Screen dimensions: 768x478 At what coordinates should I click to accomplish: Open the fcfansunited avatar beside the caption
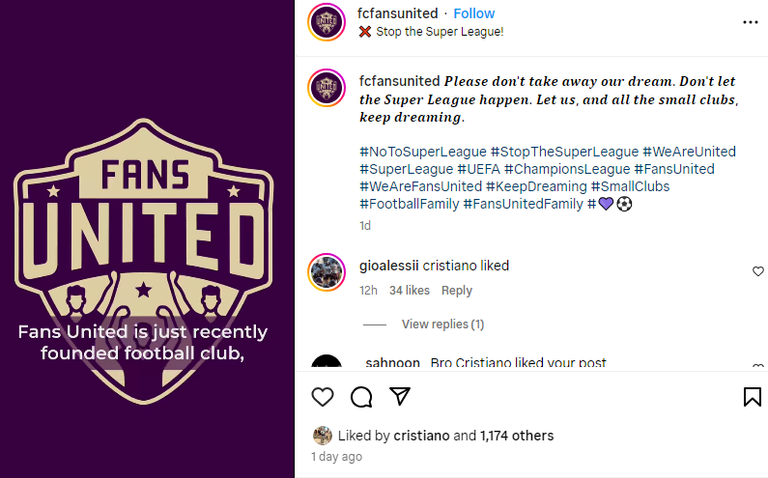(x=327, y=88)
